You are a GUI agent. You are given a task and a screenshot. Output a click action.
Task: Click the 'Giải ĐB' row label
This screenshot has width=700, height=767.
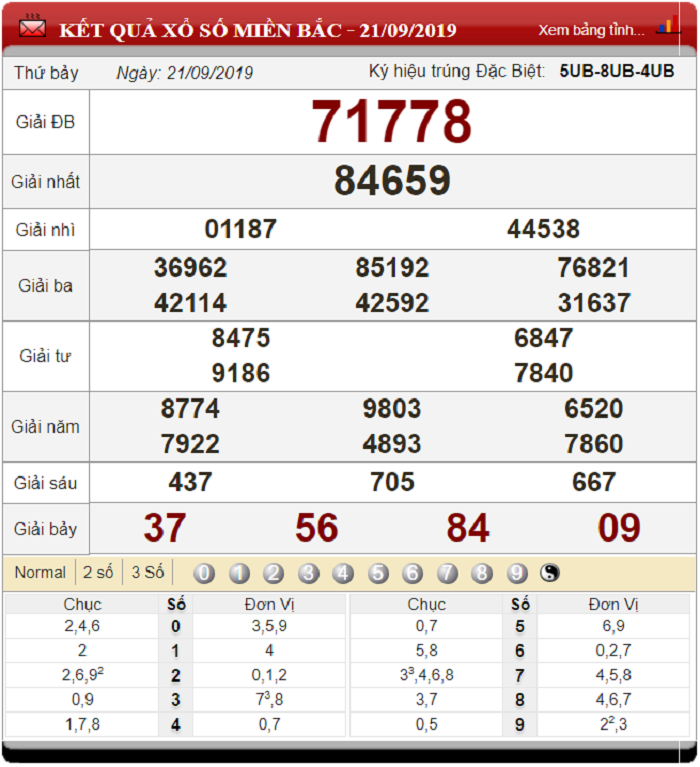click(x=45, y=122)
